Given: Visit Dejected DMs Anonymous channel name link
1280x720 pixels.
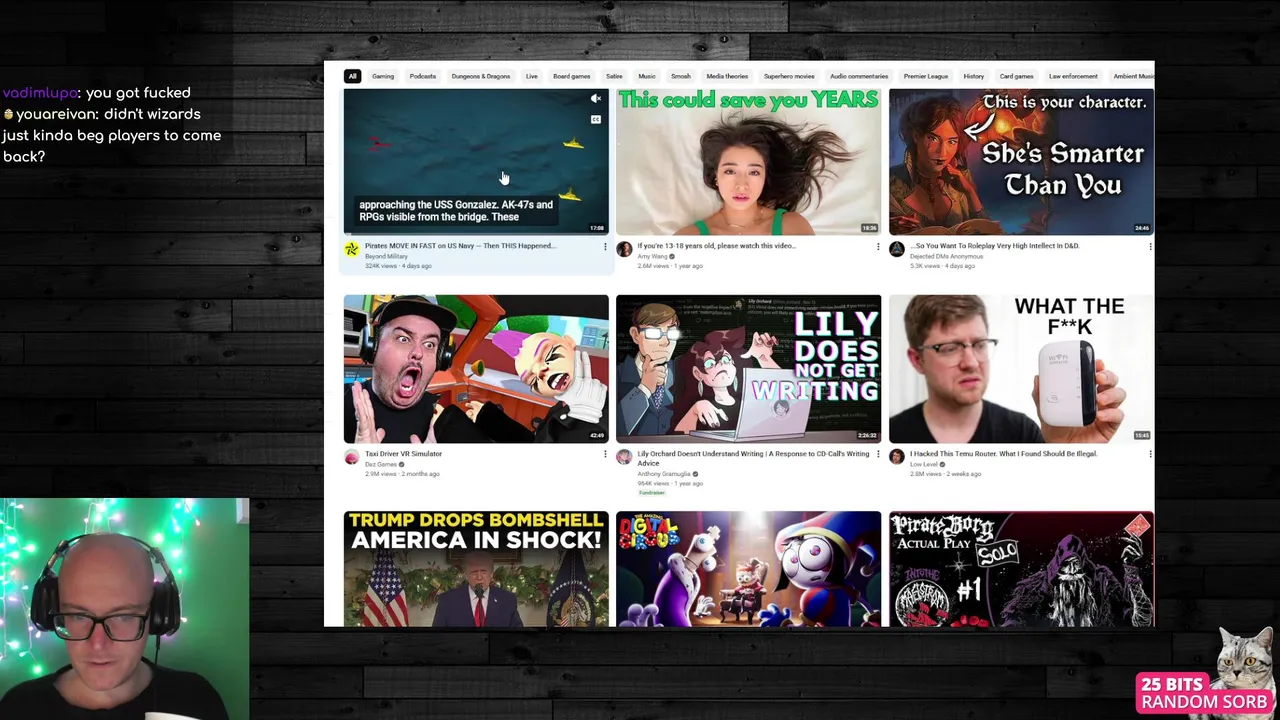Looking at the screenshot, I should coord(946,257).
